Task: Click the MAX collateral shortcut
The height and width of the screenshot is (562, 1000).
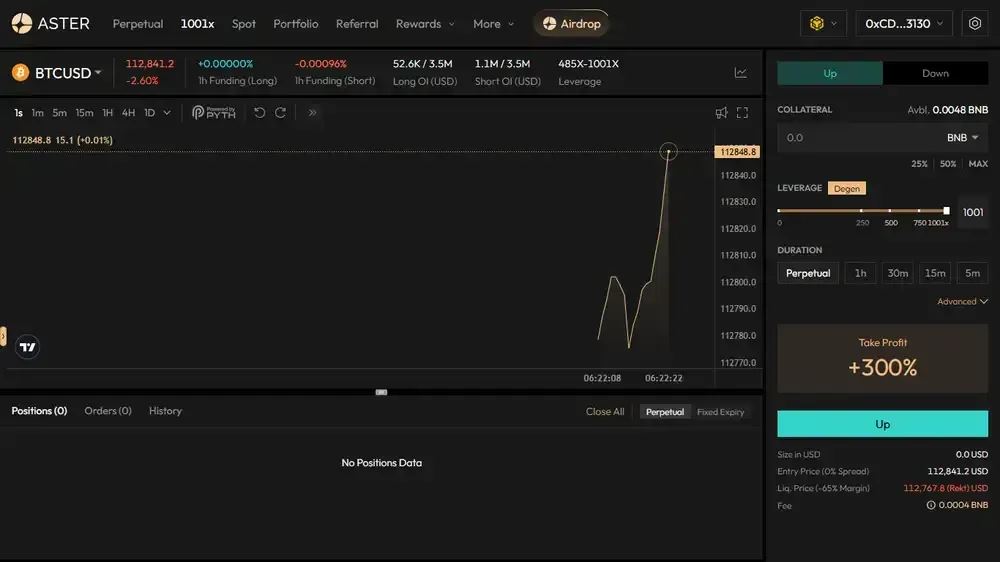Action: [x=978, y=164]
